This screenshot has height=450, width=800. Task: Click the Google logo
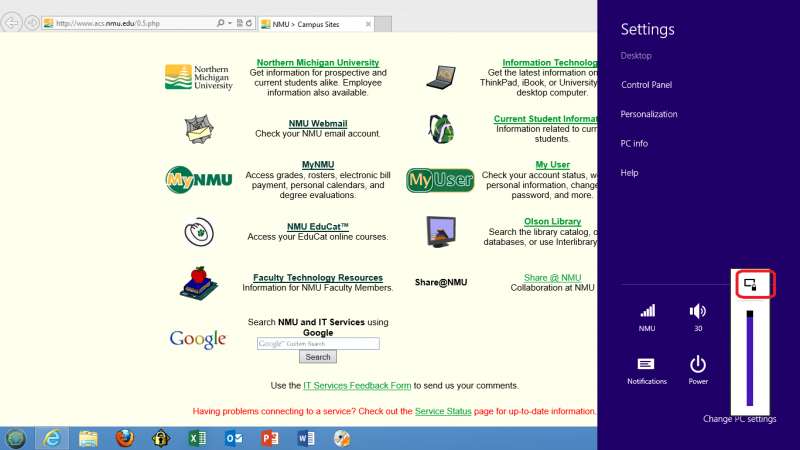pyautogui.click(x=198, y=339)
